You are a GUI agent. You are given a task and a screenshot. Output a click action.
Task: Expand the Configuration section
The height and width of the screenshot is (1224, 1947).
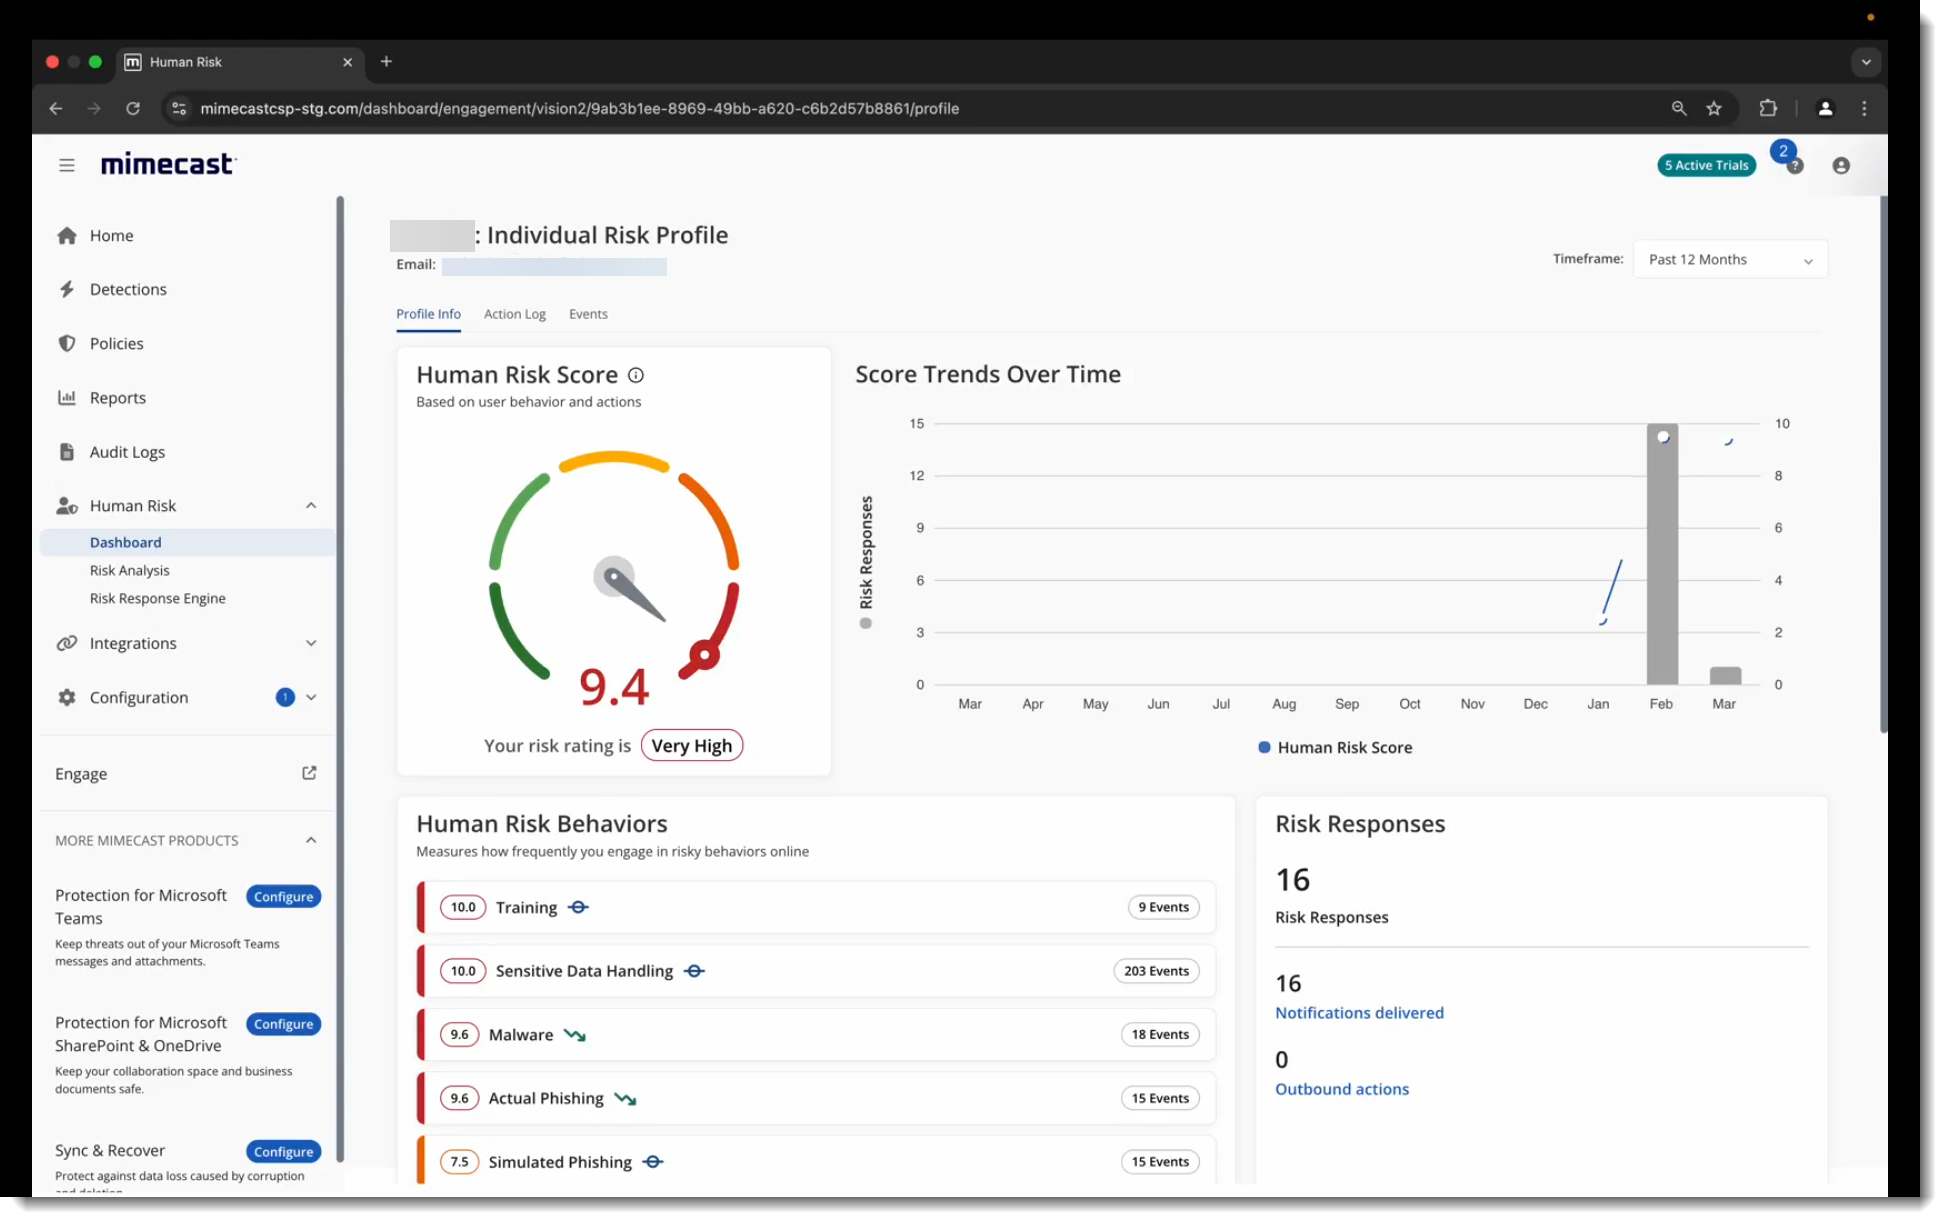(311, 697)
